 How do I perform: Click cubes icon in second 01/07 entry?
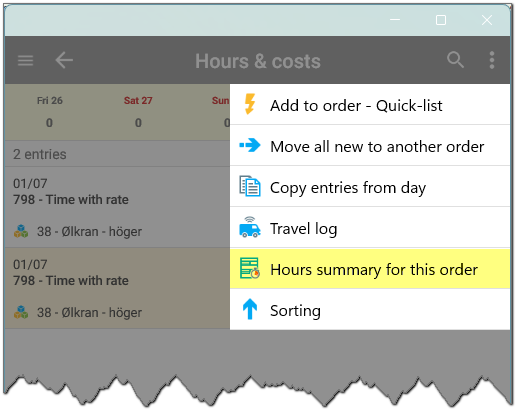tap(21, 312)
